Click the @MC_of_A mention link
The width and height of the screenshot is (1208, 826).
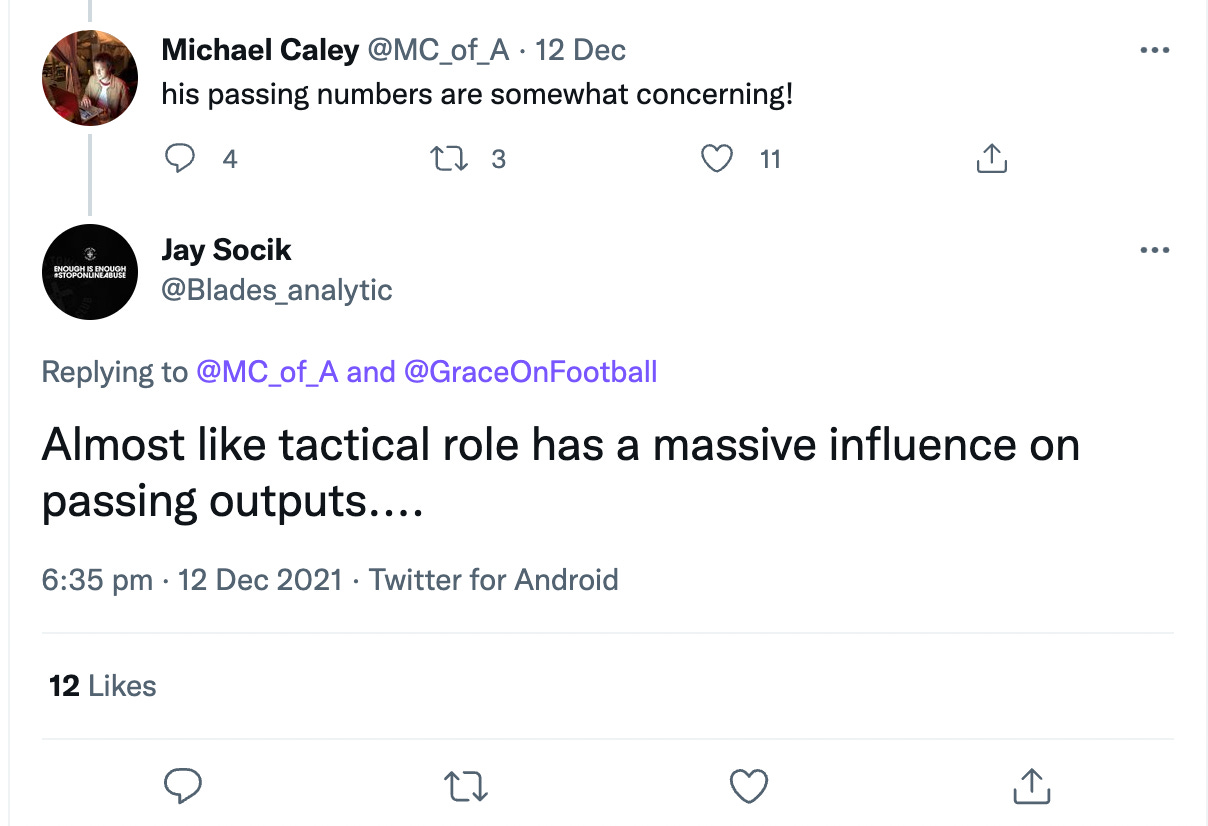pyautogui.click(x=267, y=373)
